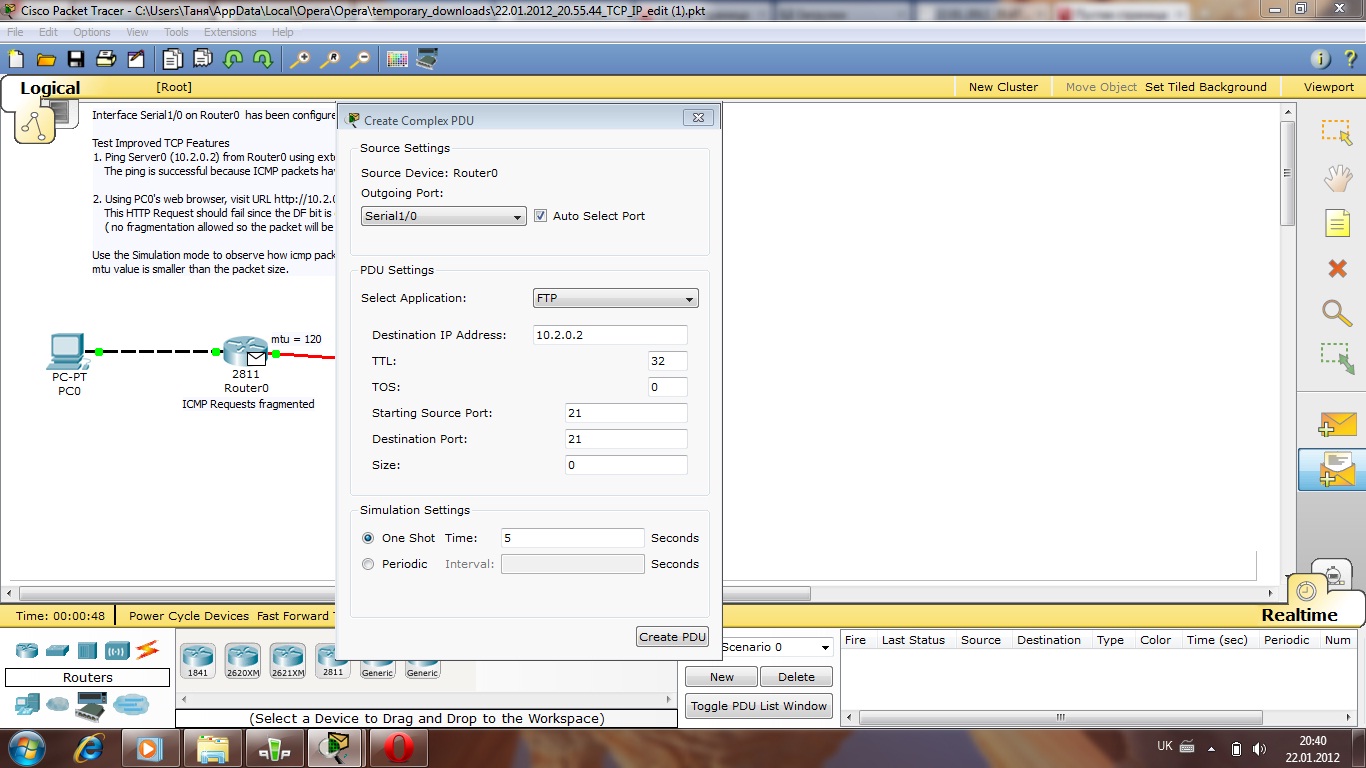Select the One Shot radio button
Viewport: 1366px width, 768px height.
368,538
